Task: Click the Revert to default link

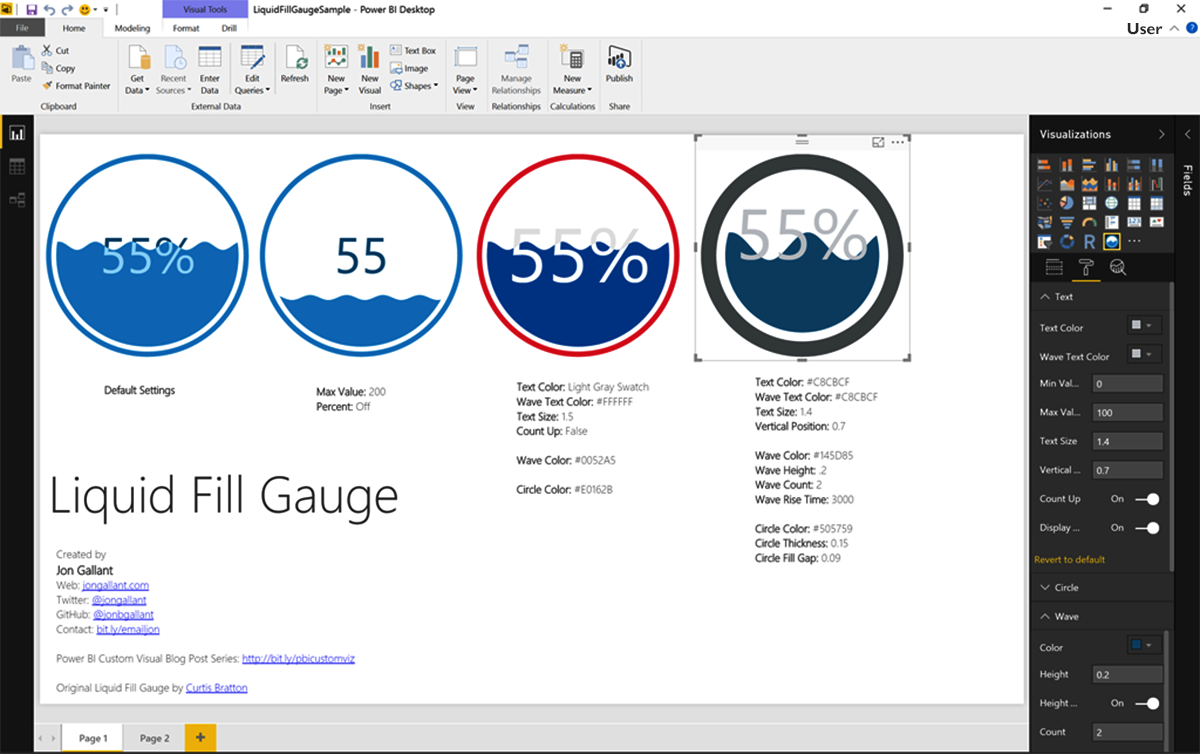Action: click(x=1068, y=559)
